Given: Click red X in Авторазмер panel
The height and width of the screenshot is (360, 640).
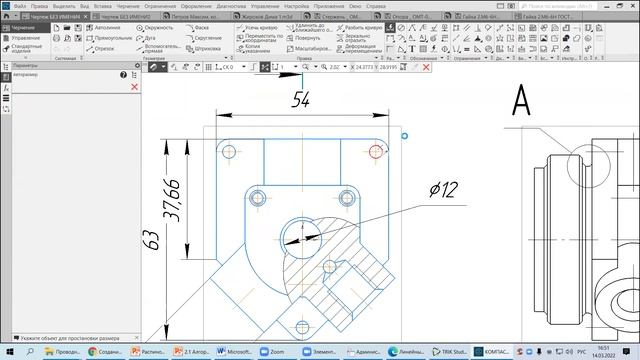Looking at the screenshot, I should (x=134, y=87).
